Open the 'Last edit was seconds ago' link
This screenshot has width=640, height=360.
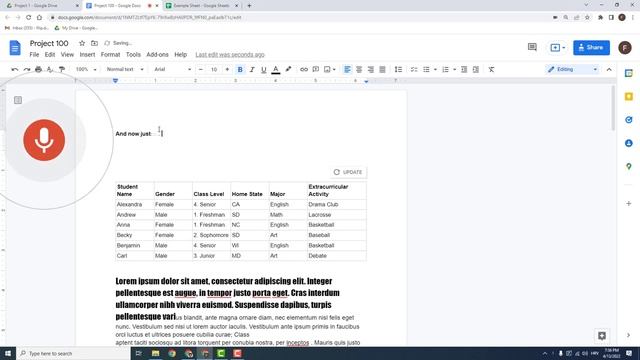230,54
